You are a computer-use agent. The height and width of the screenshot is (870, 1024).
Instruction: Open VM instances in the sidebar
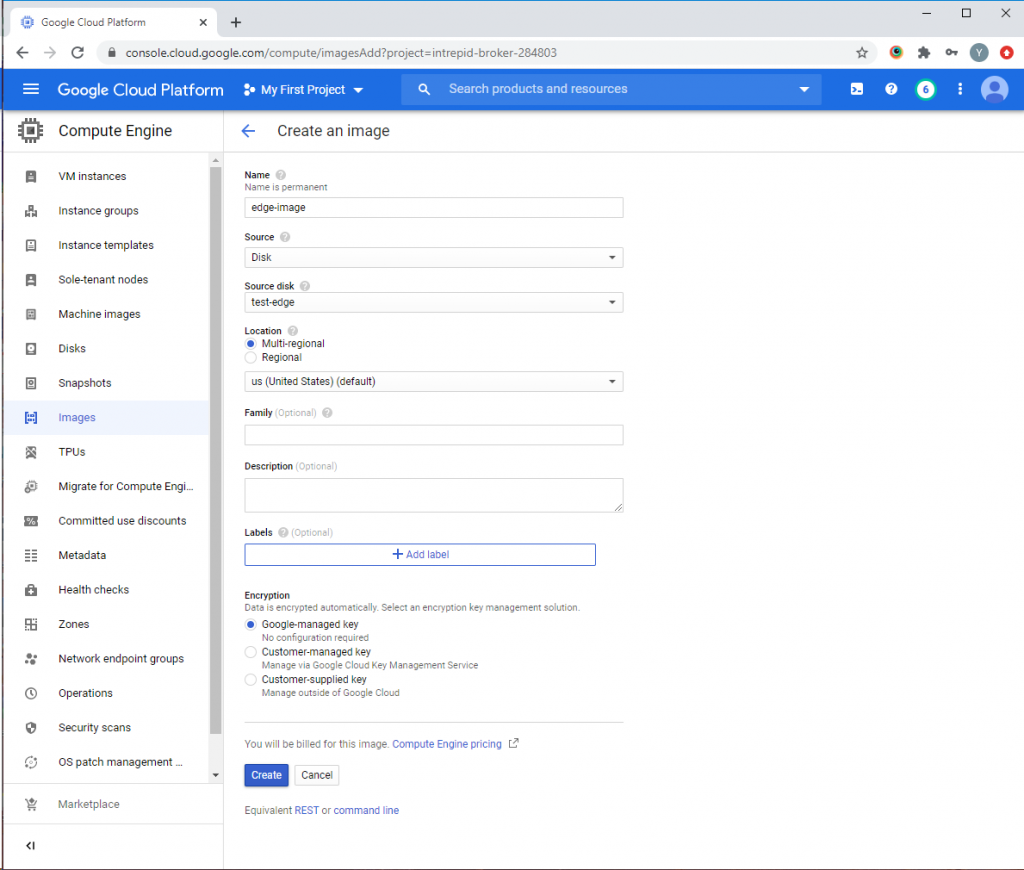92,176
